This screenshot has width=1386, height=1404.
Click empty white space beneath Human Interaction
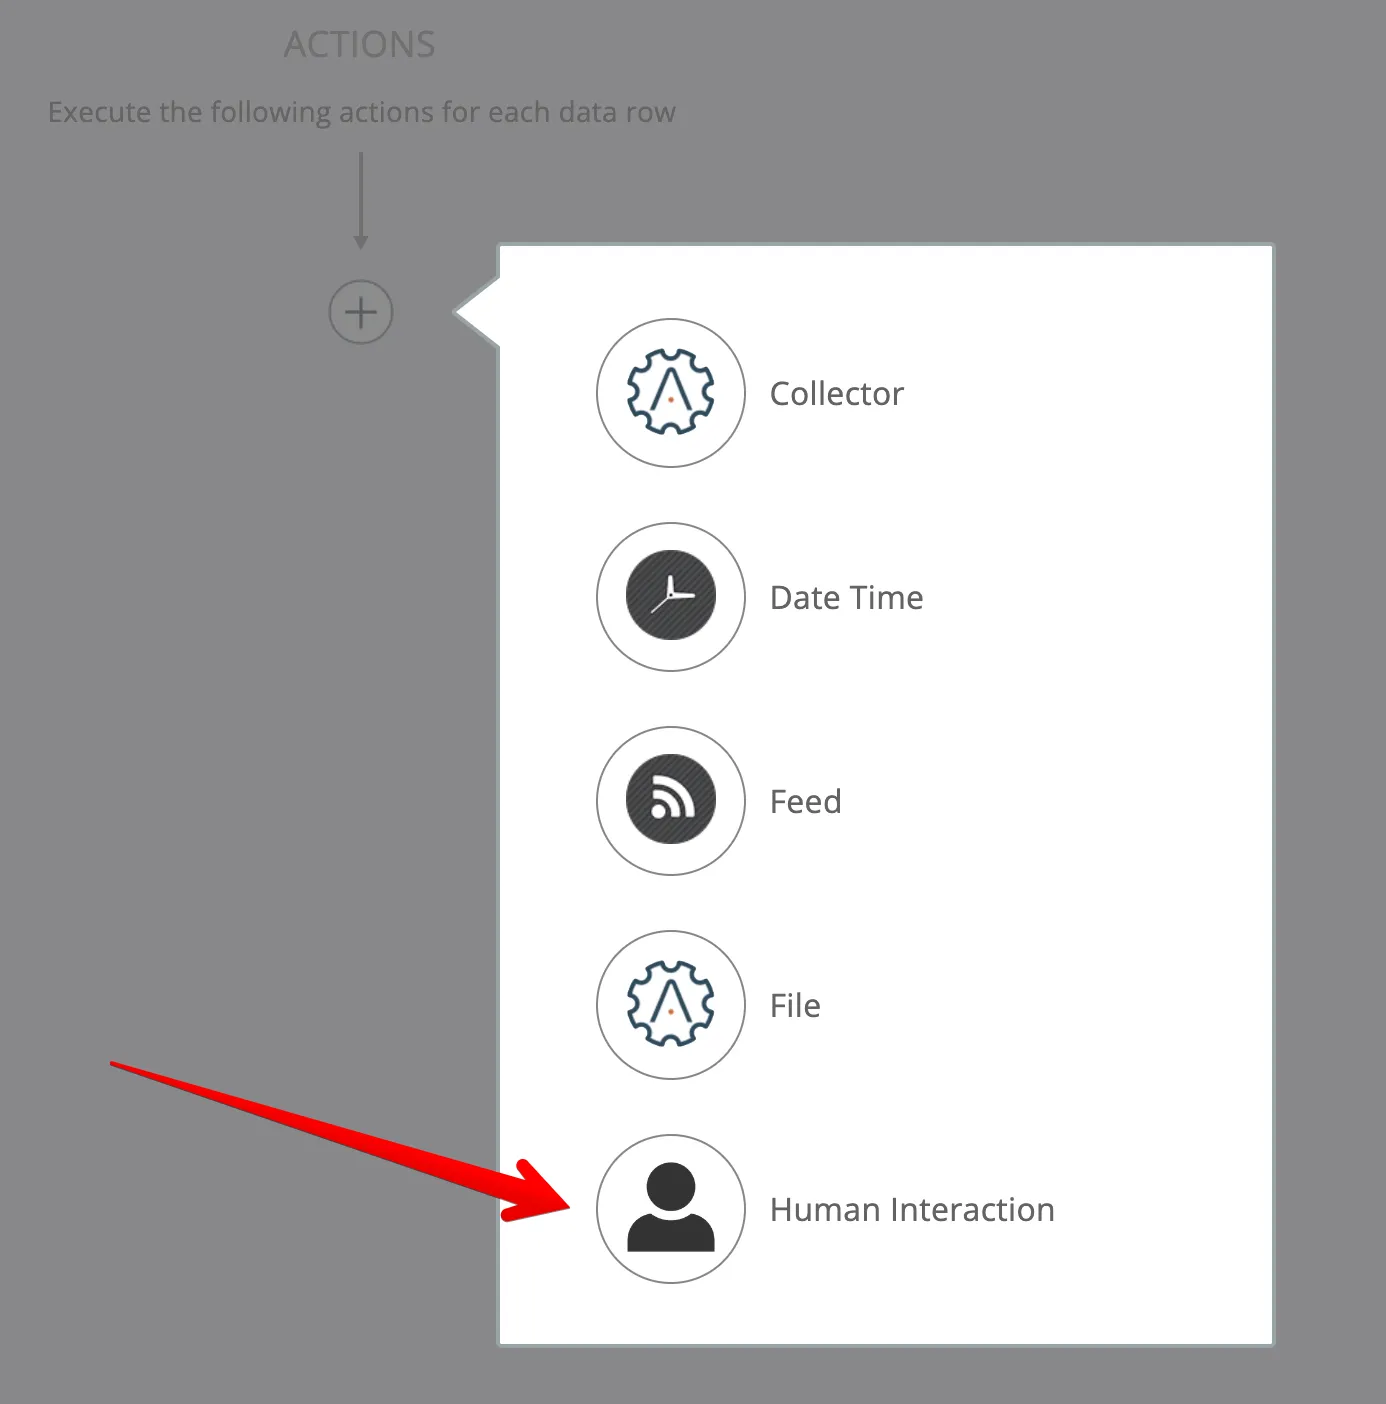tap(885, 1315)
